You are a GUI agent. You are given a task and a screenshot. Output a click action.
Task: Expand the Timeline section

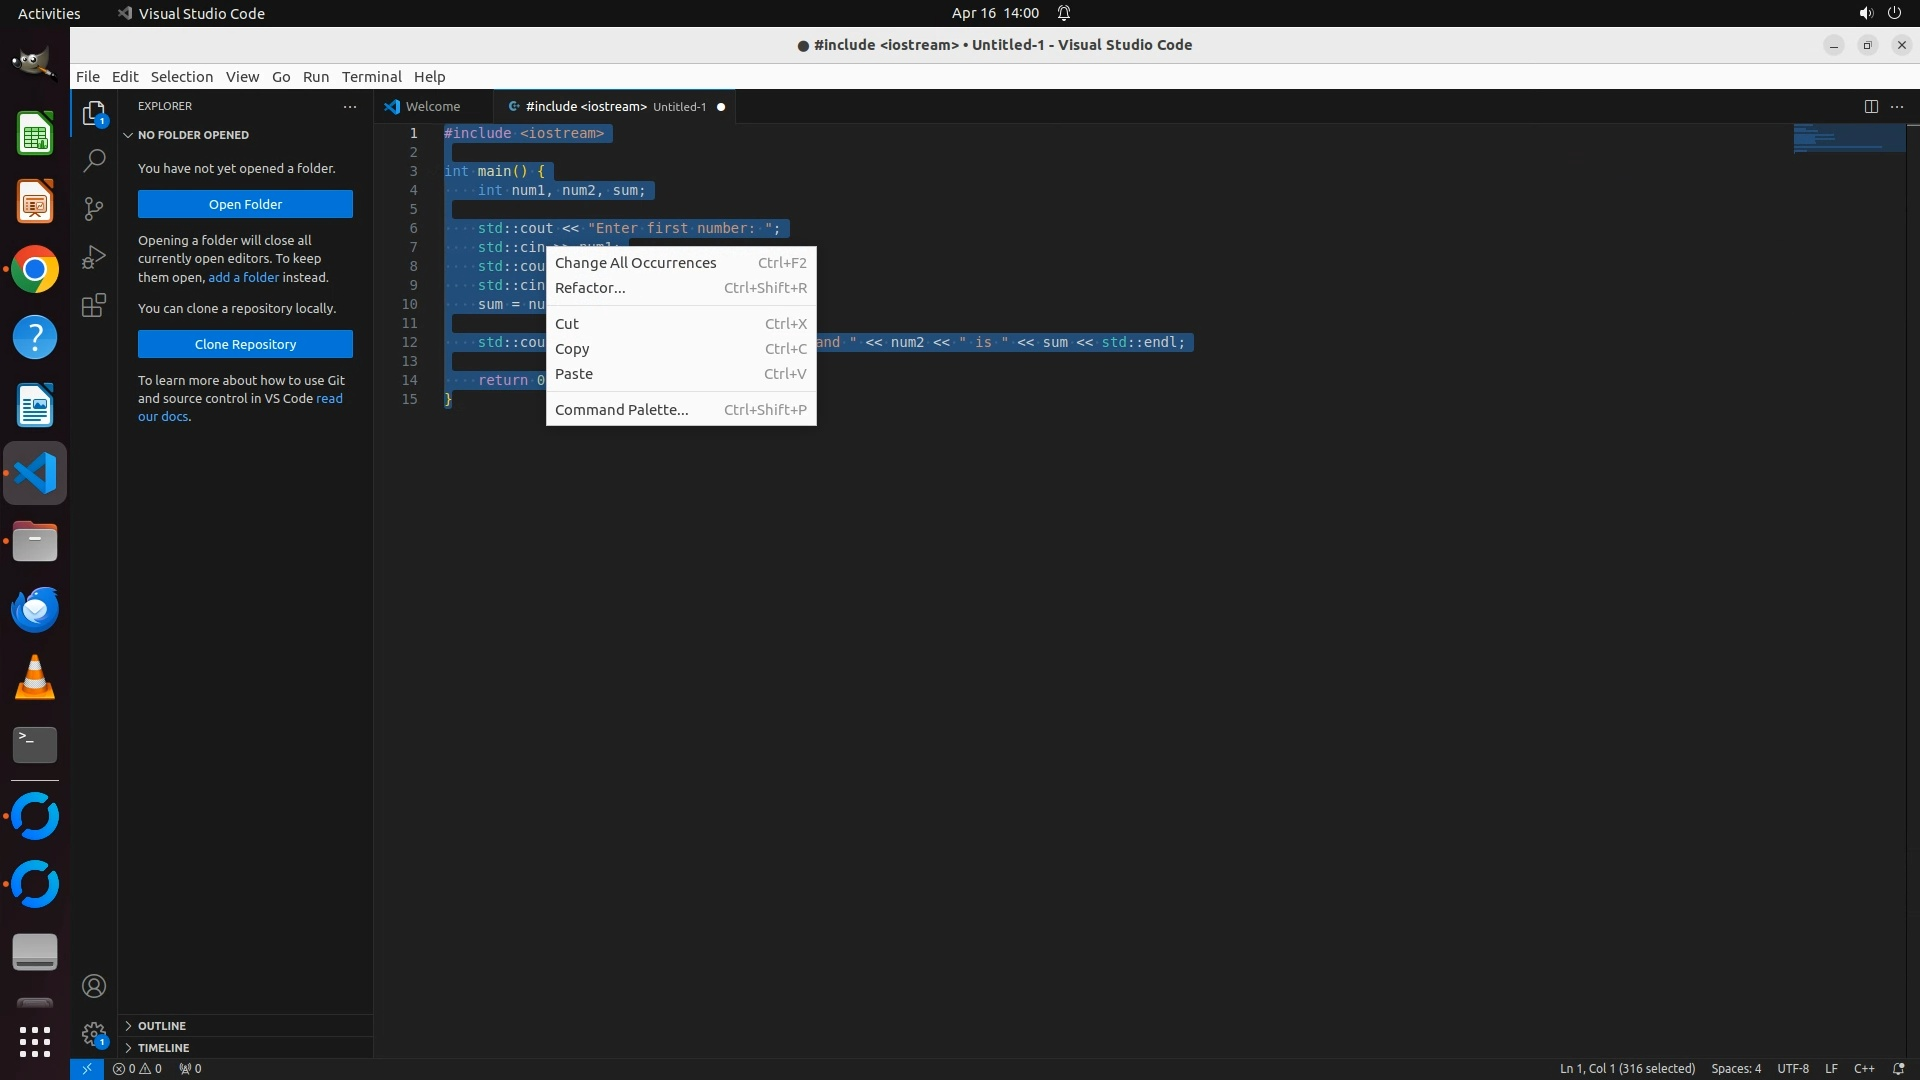point(163,1048)
